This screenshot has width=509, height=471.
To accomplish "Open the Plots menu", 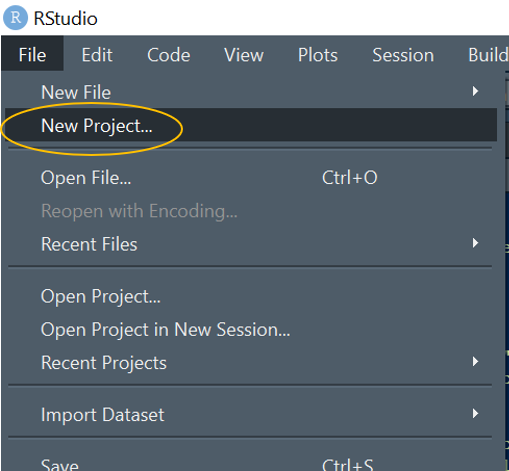I will coord(318,55).
